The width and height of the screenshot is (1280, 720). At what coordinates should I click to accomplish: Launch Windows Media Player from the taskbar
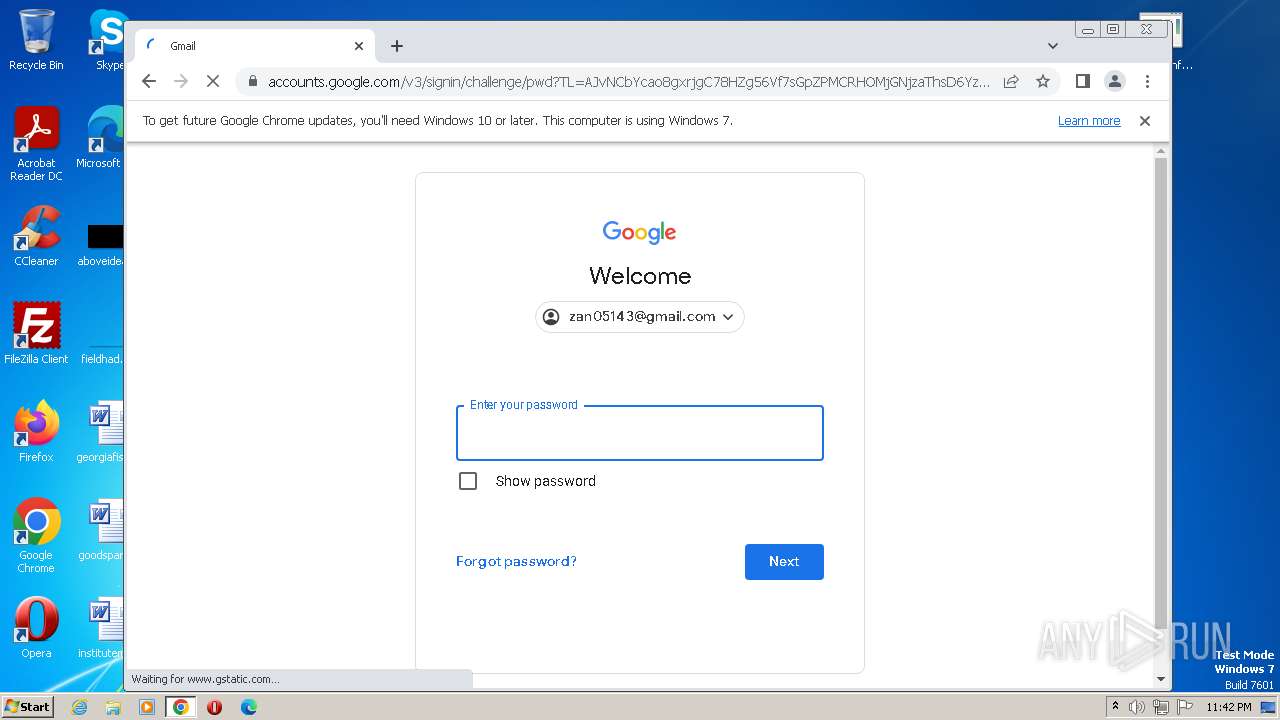(x=147, y=707)
